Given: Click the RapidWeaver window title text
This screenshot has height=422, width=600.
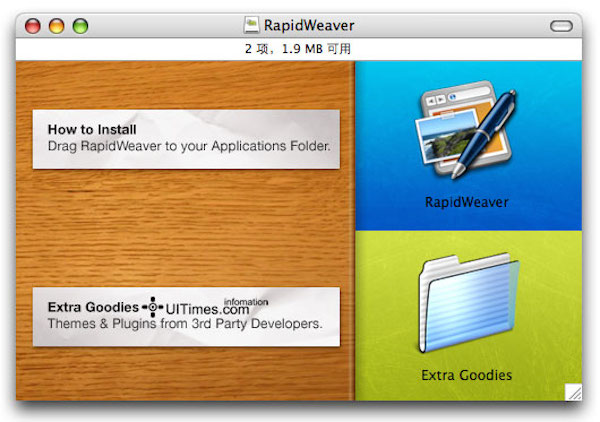Looking at the screenshot, I should coord(309,26).
